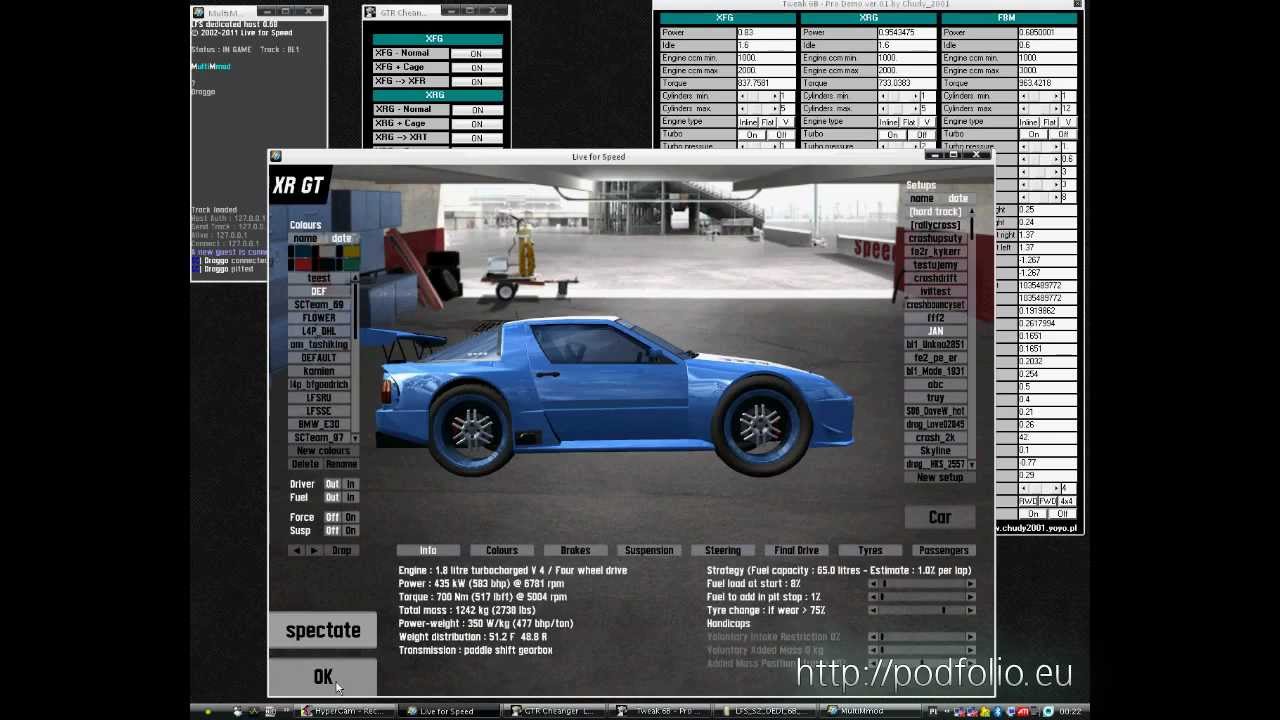
Task: Click the OK button
Action: click(323, 677)
